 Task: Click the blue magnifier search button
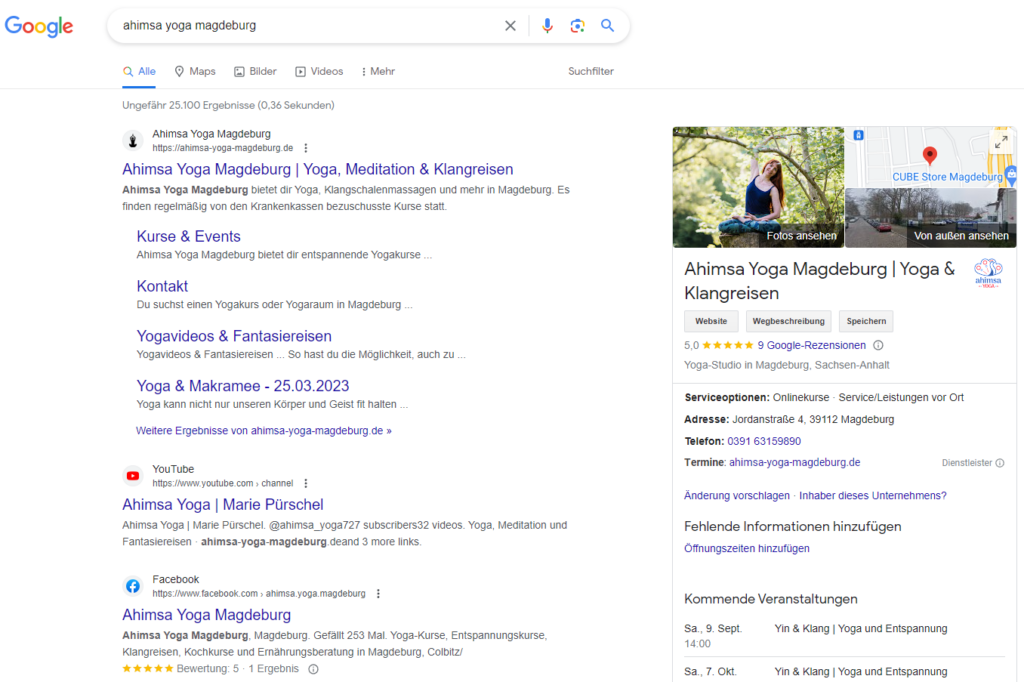click(607, 25)
